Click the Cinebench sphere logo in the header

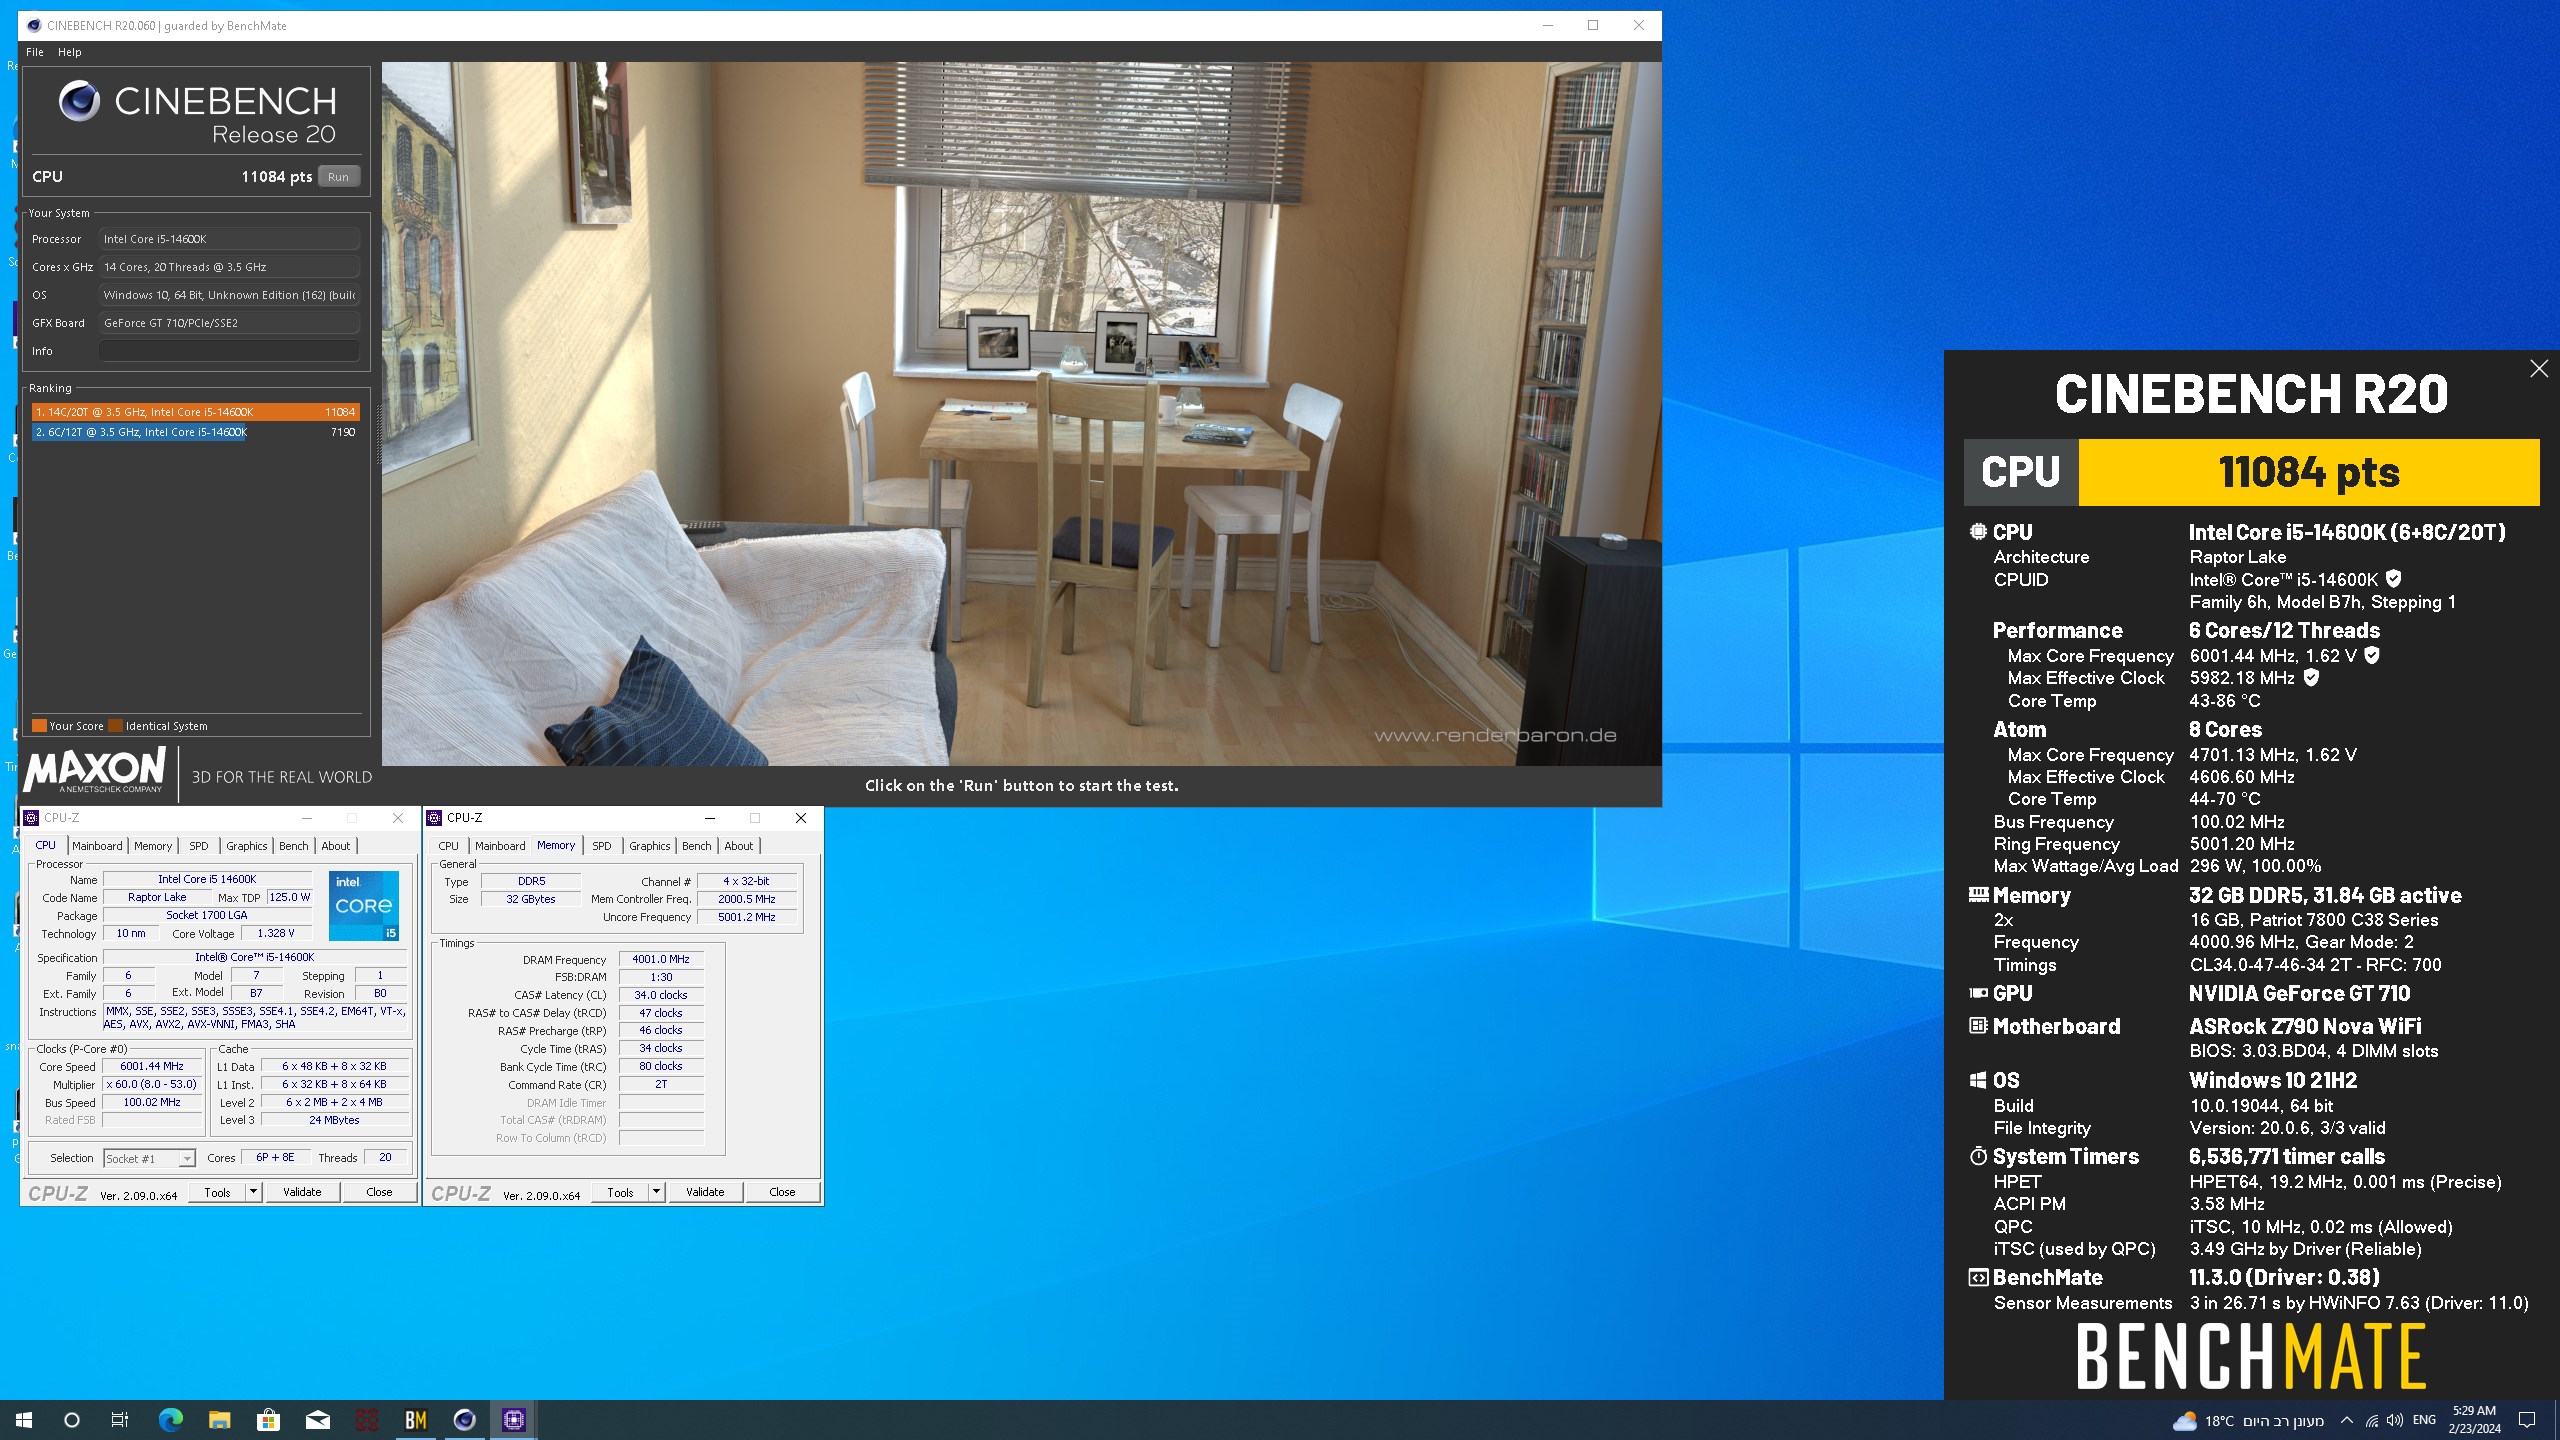click(79, 101)
